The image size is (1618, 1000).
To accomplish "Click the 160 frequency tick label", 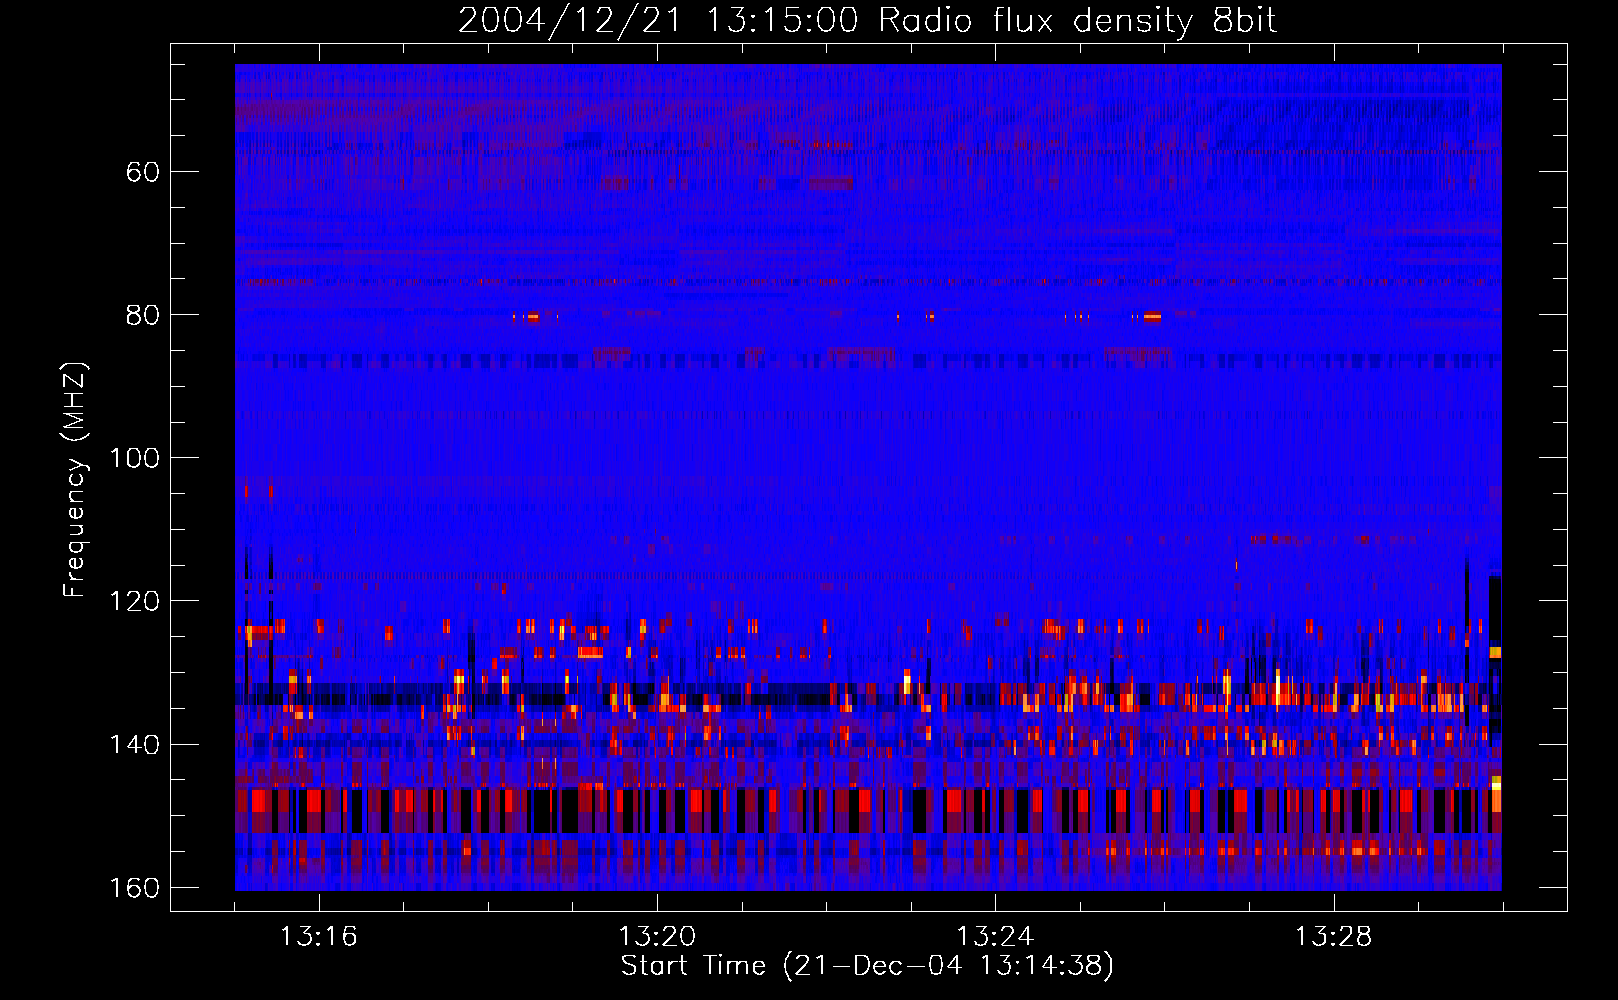I will [x=134, y=888].
